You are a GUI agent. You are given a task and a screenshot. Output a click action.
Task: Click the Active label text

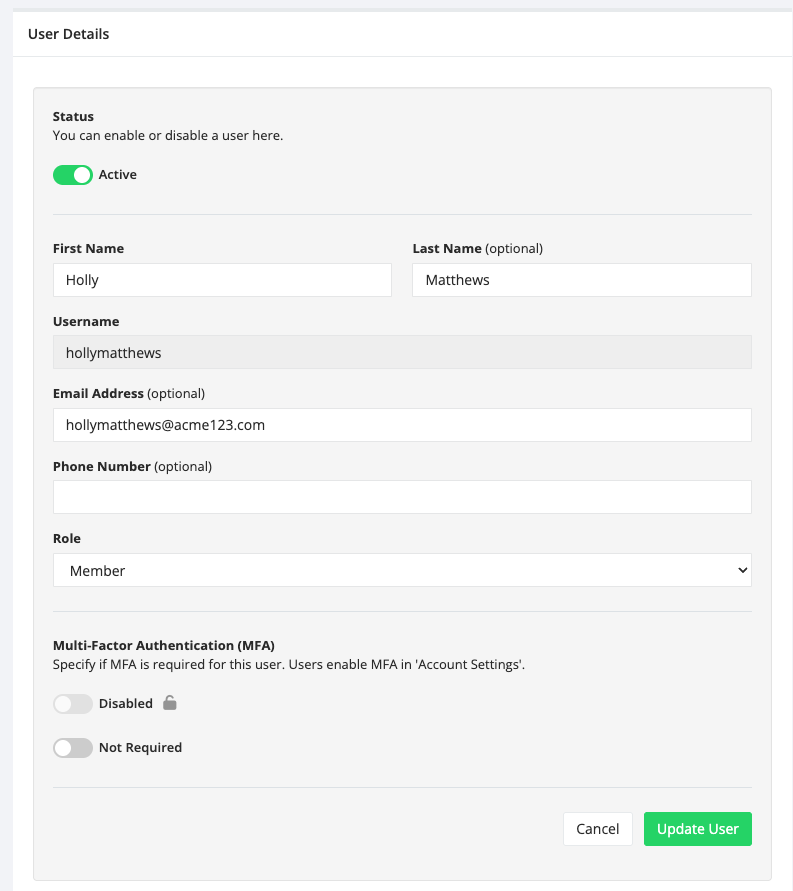pyautogui.click(x=118, y=175)
